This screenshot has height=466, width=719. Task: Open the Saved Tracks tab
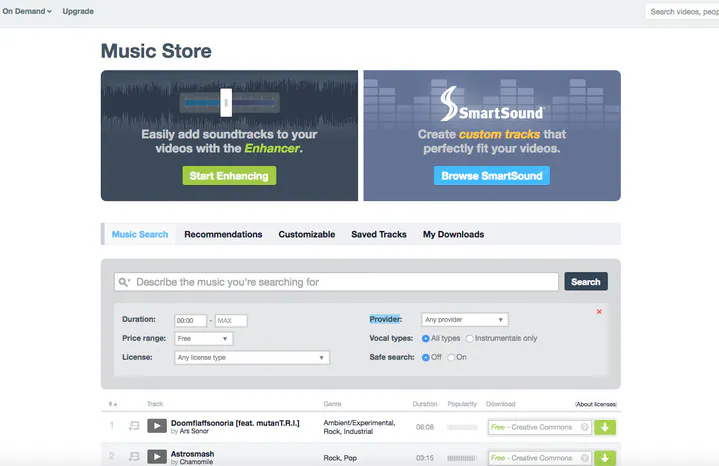click(x=379, y=234)
